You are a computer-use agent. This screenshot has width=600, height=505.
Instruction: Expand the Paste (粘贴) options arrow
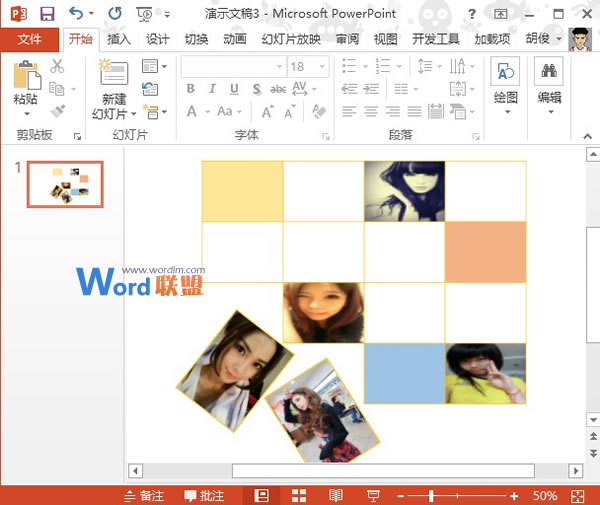coord(26,114)
